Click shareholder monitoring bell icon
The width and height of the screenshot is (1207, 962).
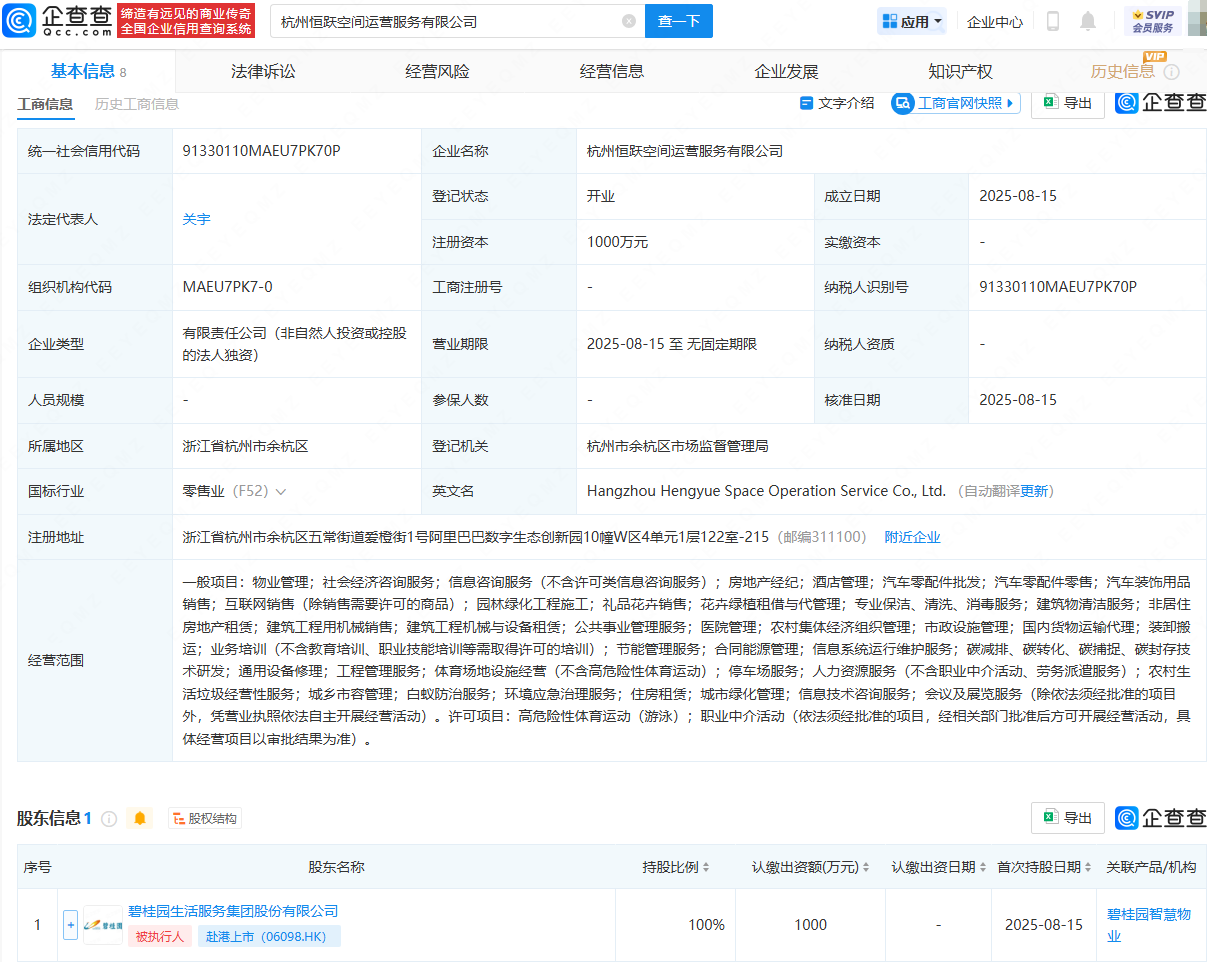click(140, 818)
